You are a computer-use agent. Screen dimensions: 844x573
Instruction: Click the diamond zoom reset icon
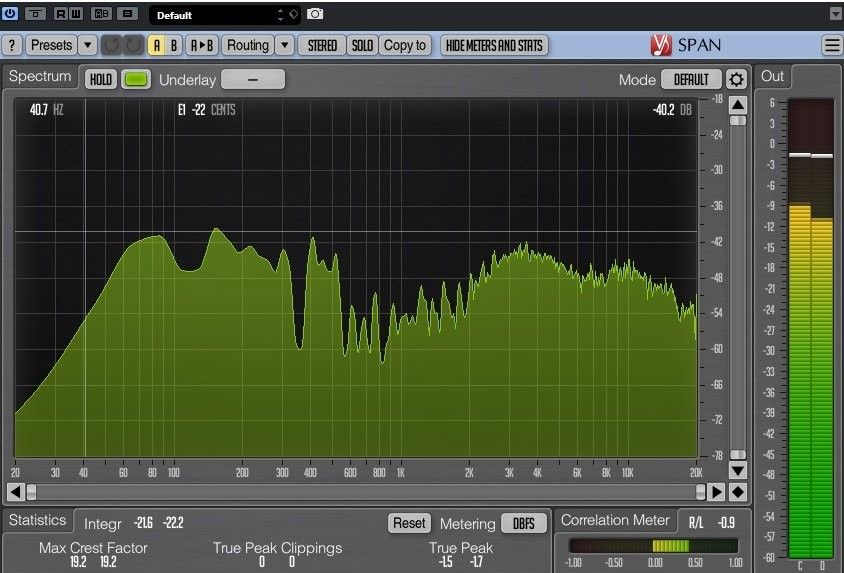click(738, 491)
